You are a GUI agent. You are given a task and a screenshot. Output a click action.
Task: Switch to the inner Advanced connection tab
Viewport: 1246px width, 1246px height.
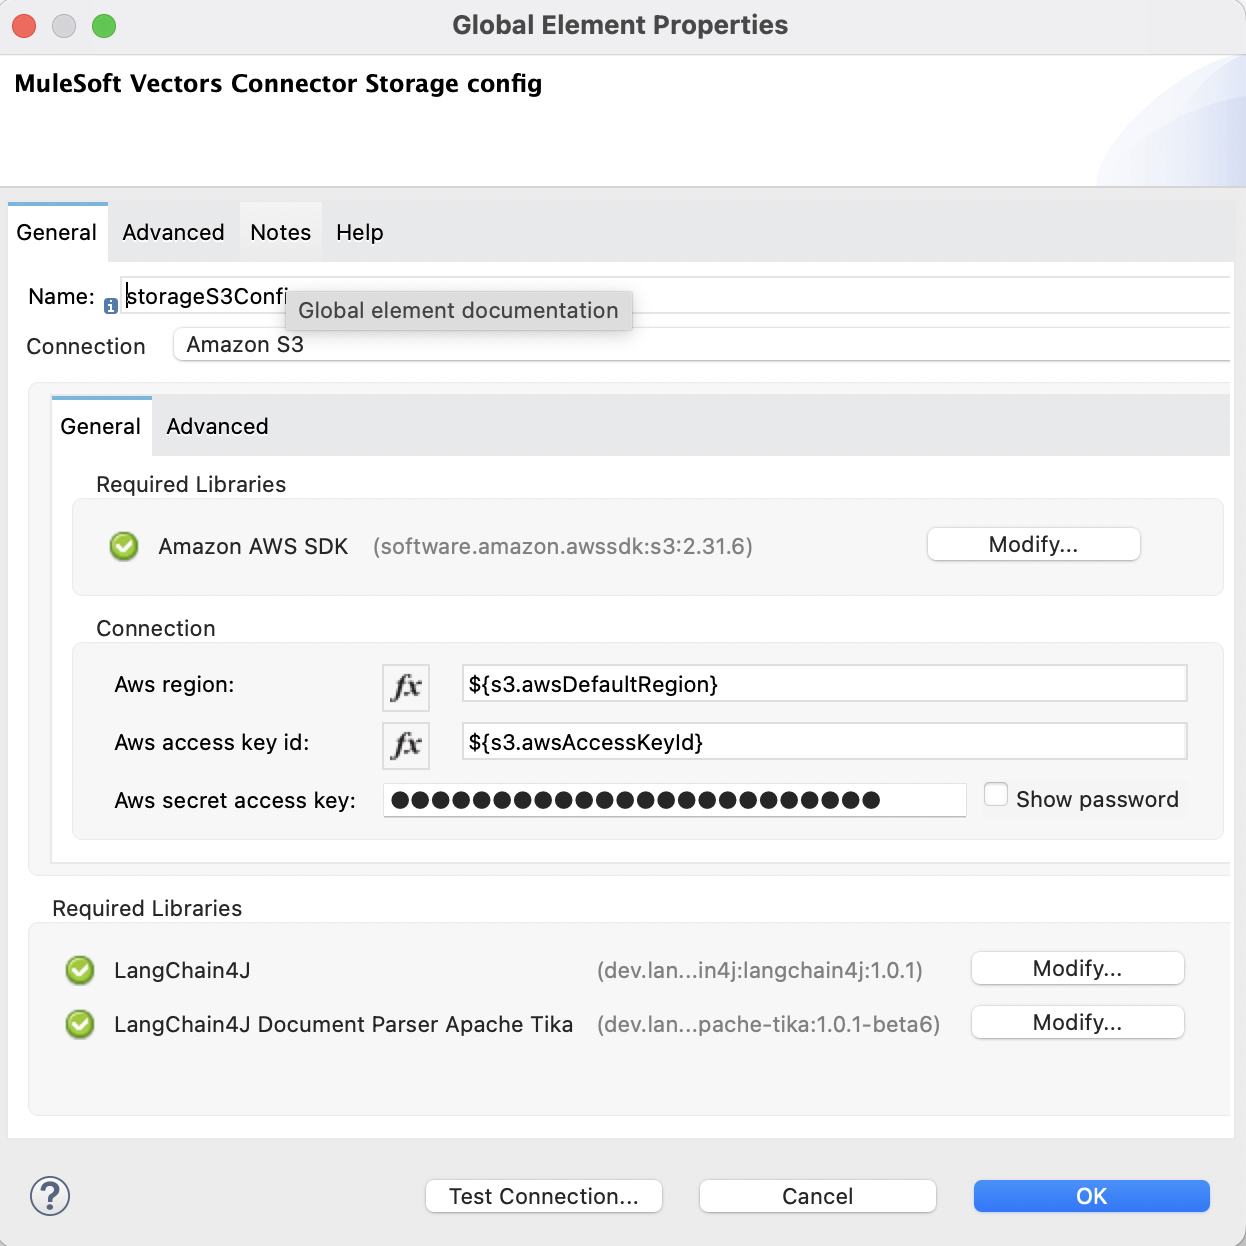217,426
